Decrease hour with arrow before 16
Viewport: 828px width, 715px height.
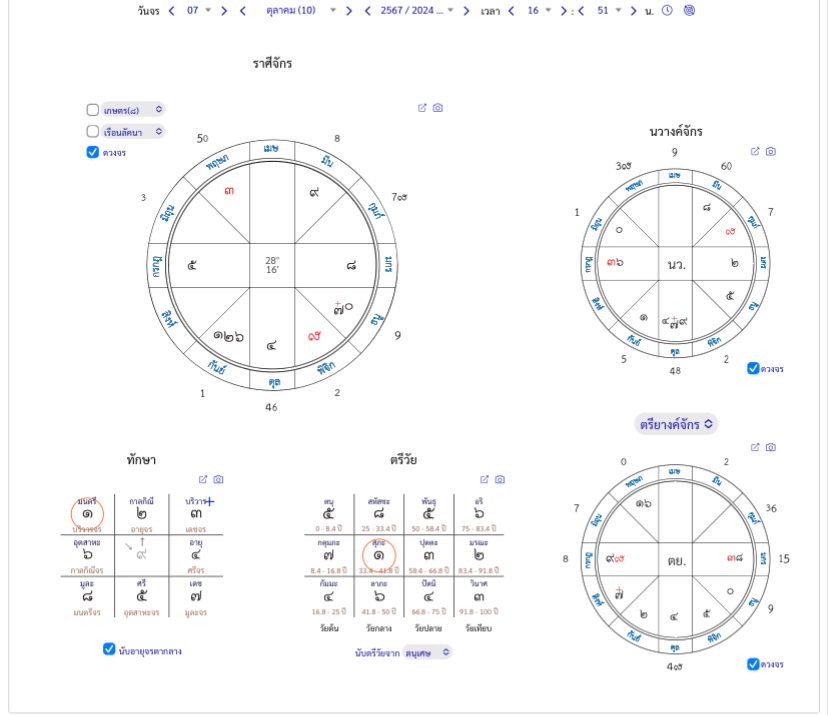coord(511,11)
